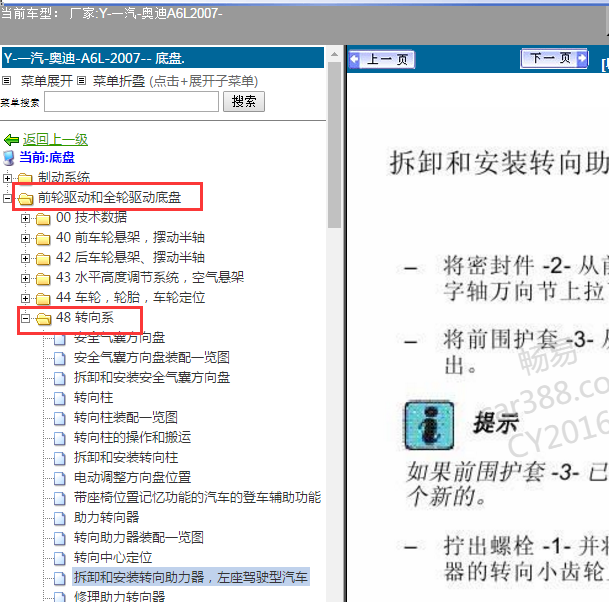The width and height of the screenshot is (609, 602).
Task: Expand the 制动系统 tree node
Action: (7, 178)
